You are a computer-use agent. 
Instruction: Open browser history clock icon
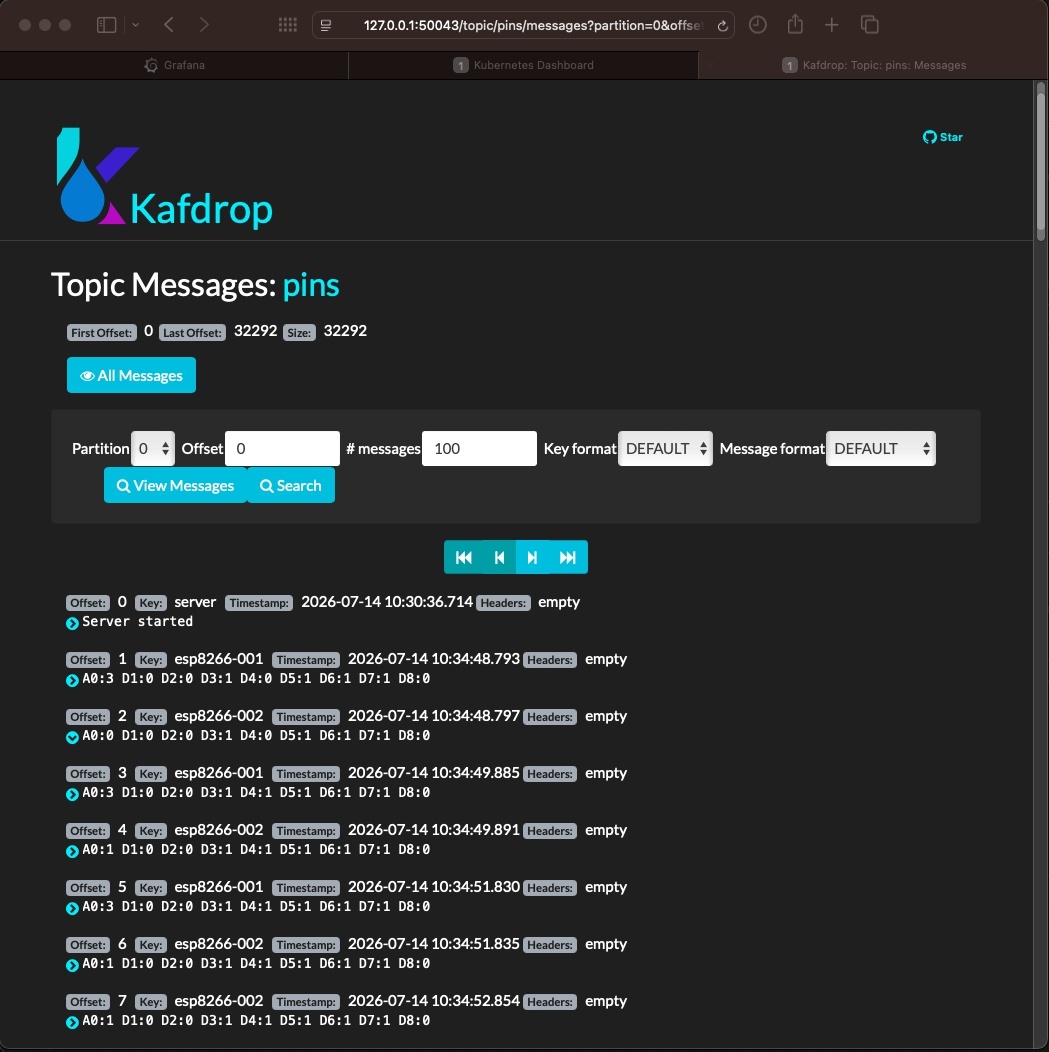tap(758, 25)
